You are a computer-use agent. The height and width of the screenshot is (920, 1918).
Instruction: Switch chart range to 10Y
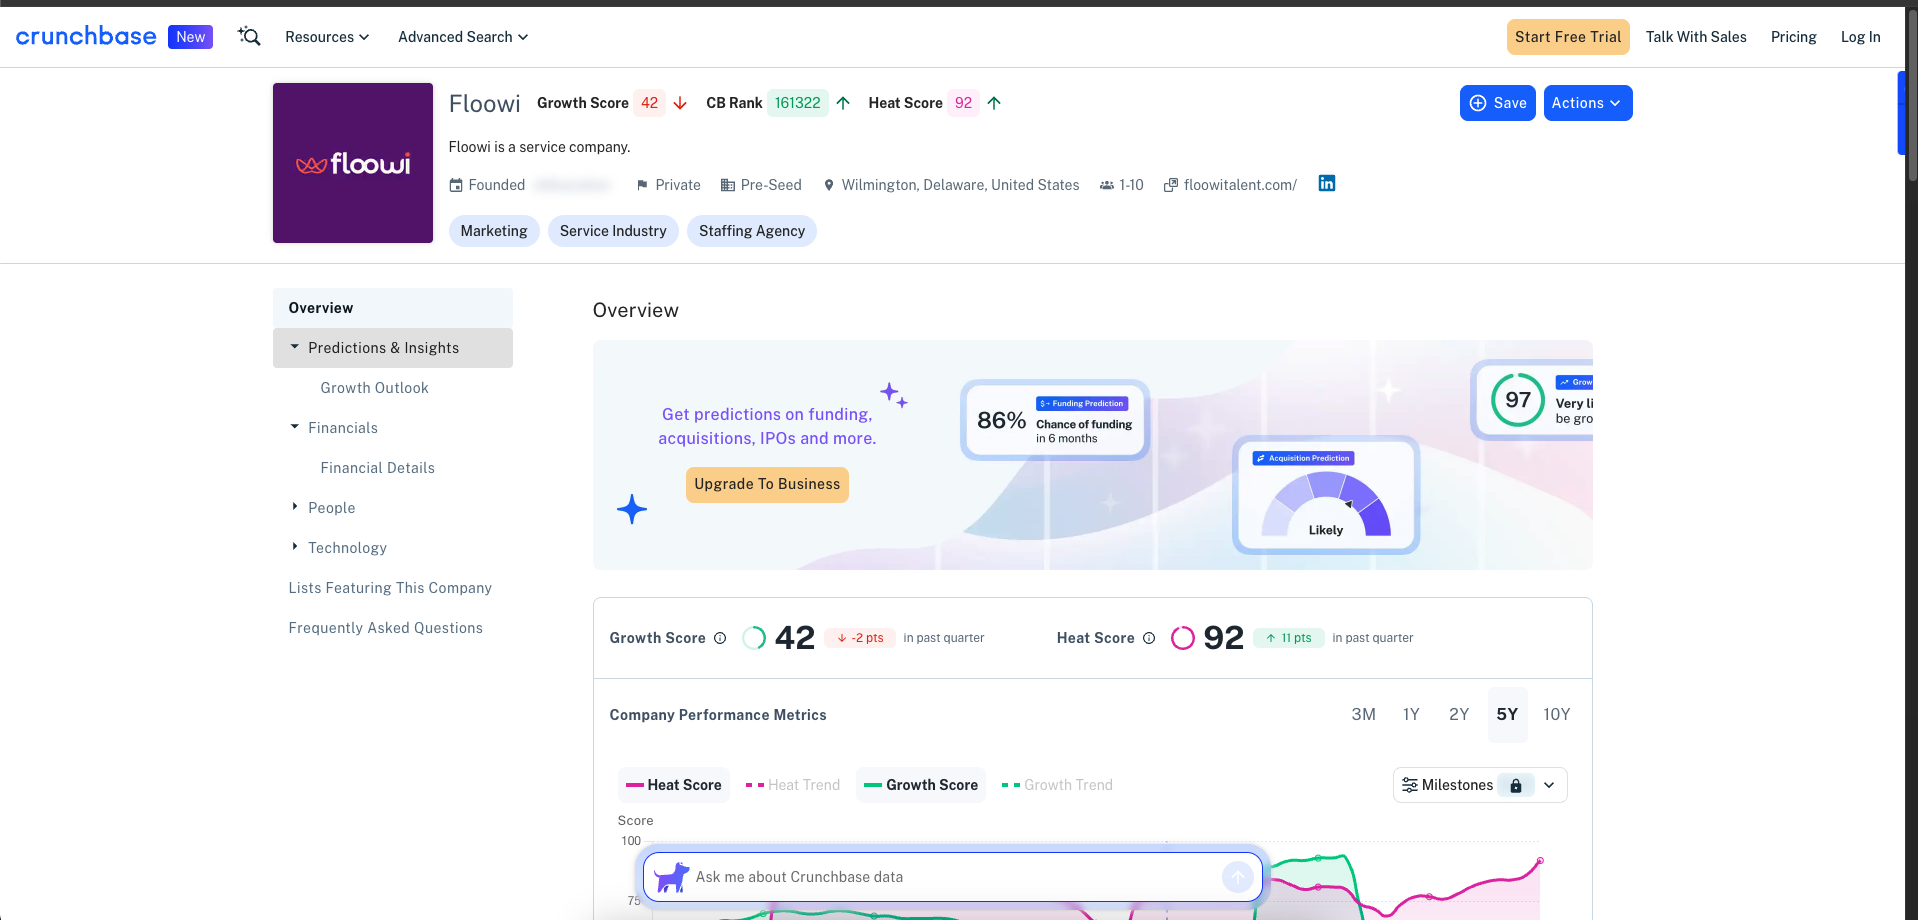click(x=1556, y=714)
